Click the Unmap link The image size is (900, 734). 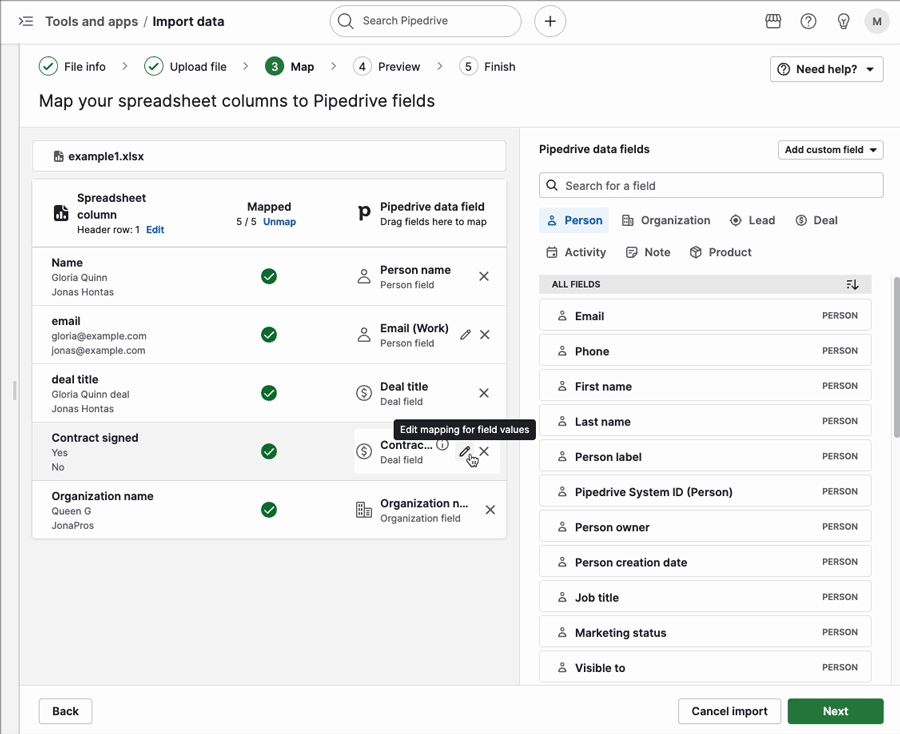[279, 222]
